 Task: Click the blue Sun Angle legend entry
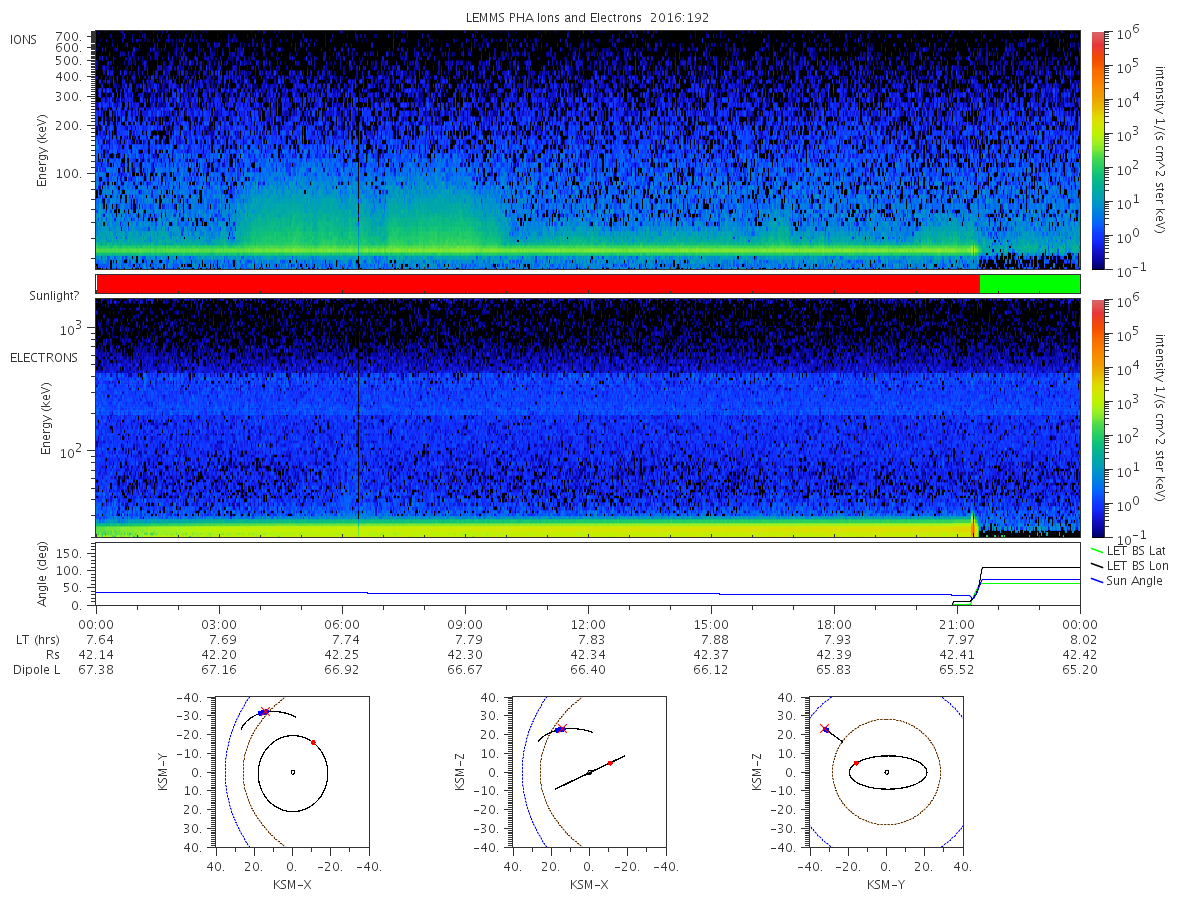1126,581
